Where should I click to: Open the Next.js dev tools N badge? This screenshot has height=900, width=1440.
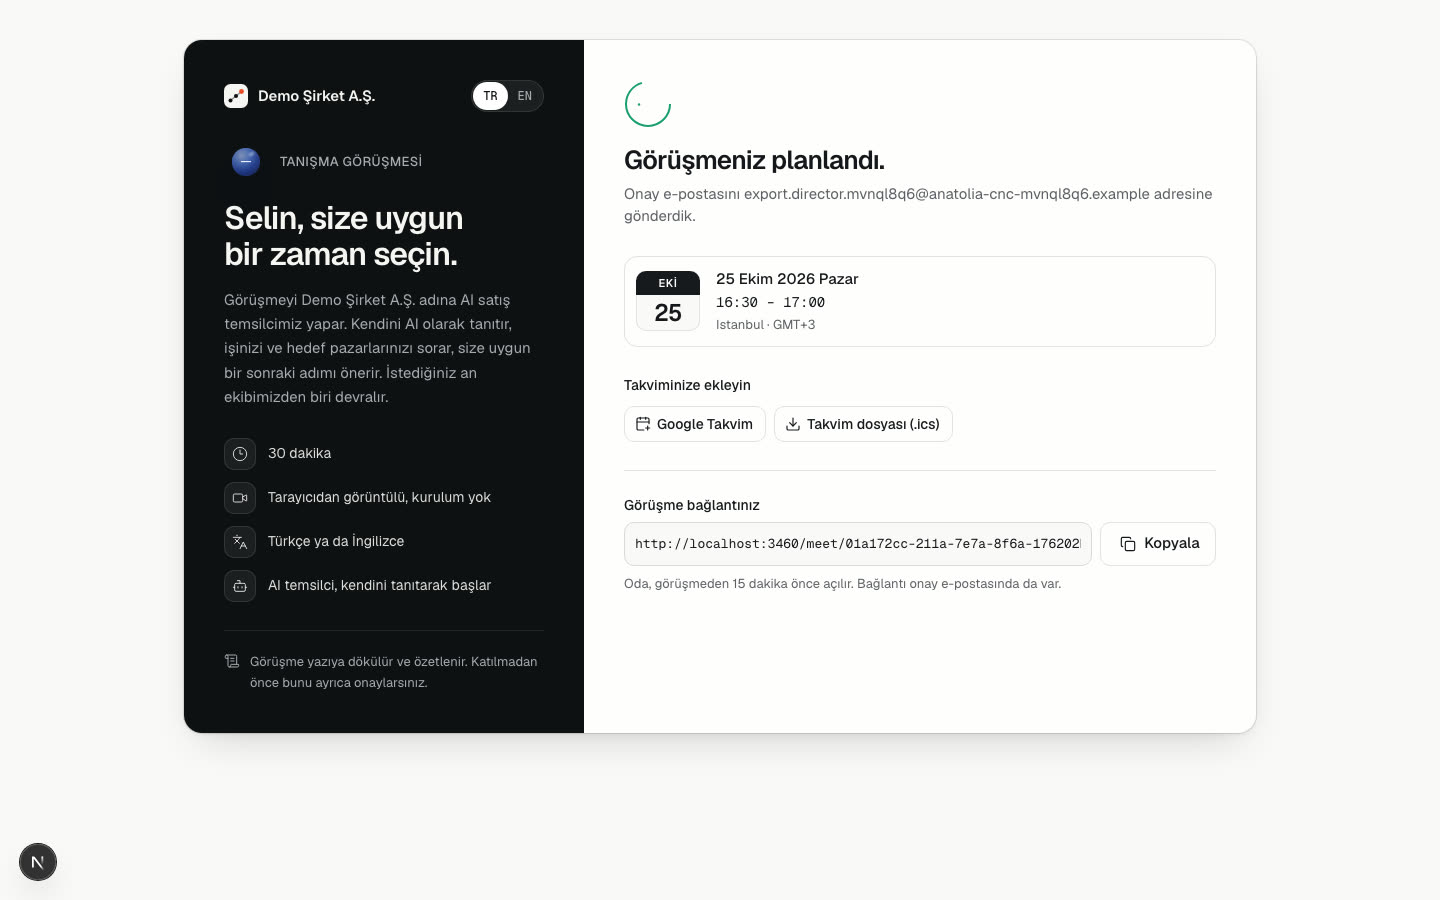tap(38, 862)
